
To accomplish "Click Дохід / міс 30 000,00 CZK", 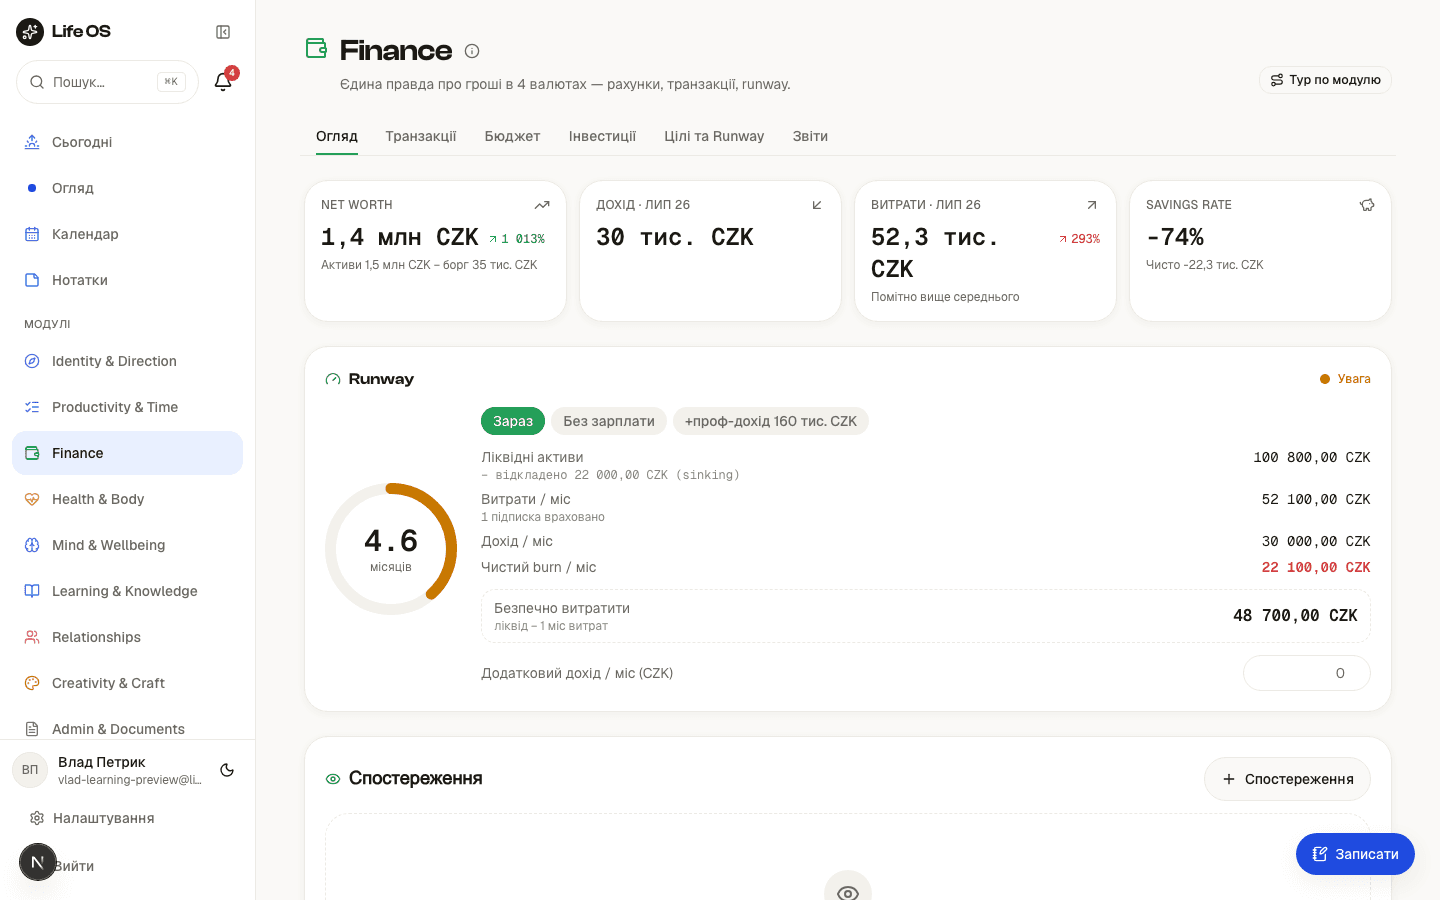I will click(1316, 541).
